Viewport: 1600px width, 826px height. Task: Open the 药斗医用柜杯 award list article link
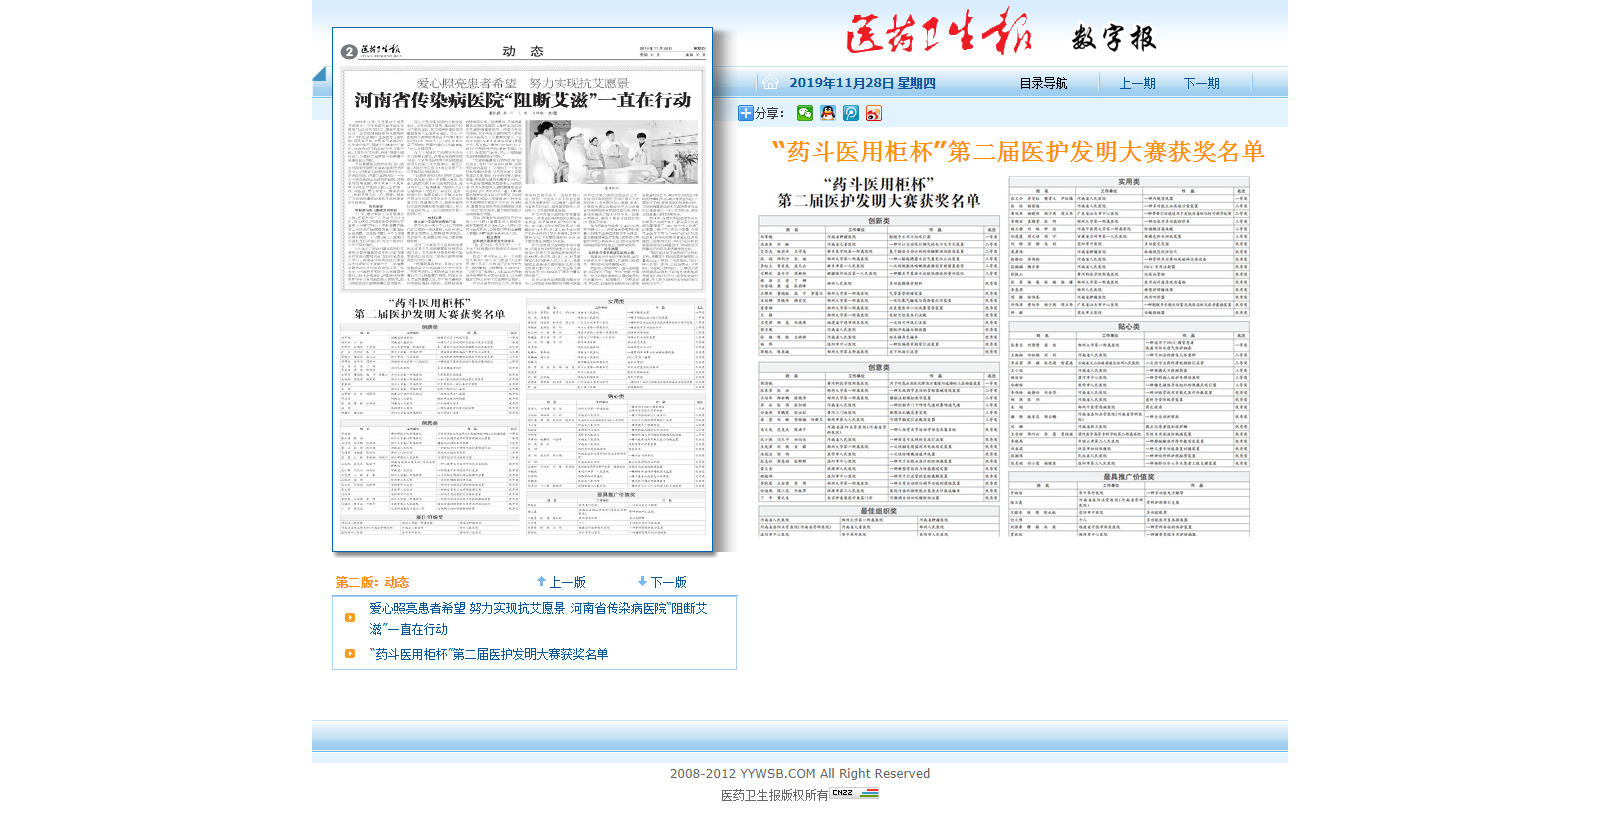[x=489, y=654]
